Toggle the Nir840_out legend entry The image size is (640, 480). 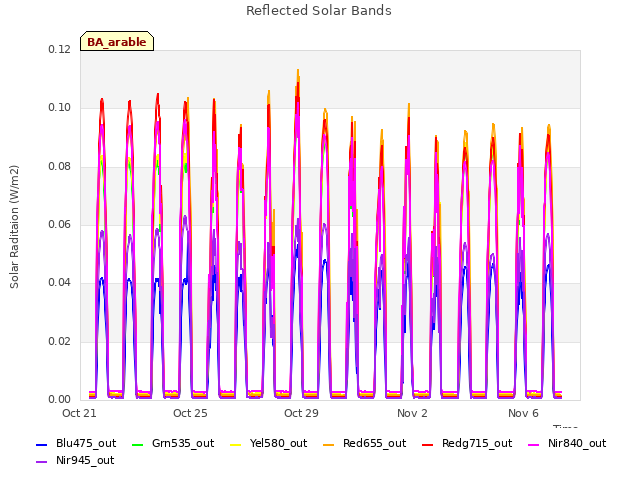point(567,443)
